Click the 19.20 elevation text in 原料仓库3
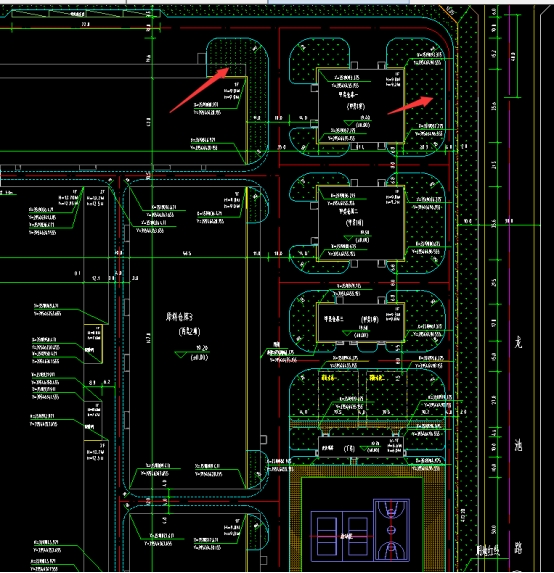The height and width of the screenshot is (573, 554). [x=202, y=348]
